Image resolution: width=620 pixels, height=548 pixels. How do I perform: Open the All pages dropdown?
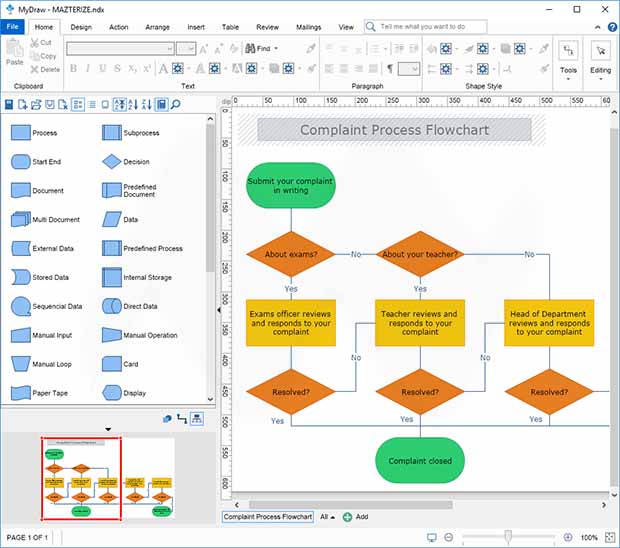[327, 517]
